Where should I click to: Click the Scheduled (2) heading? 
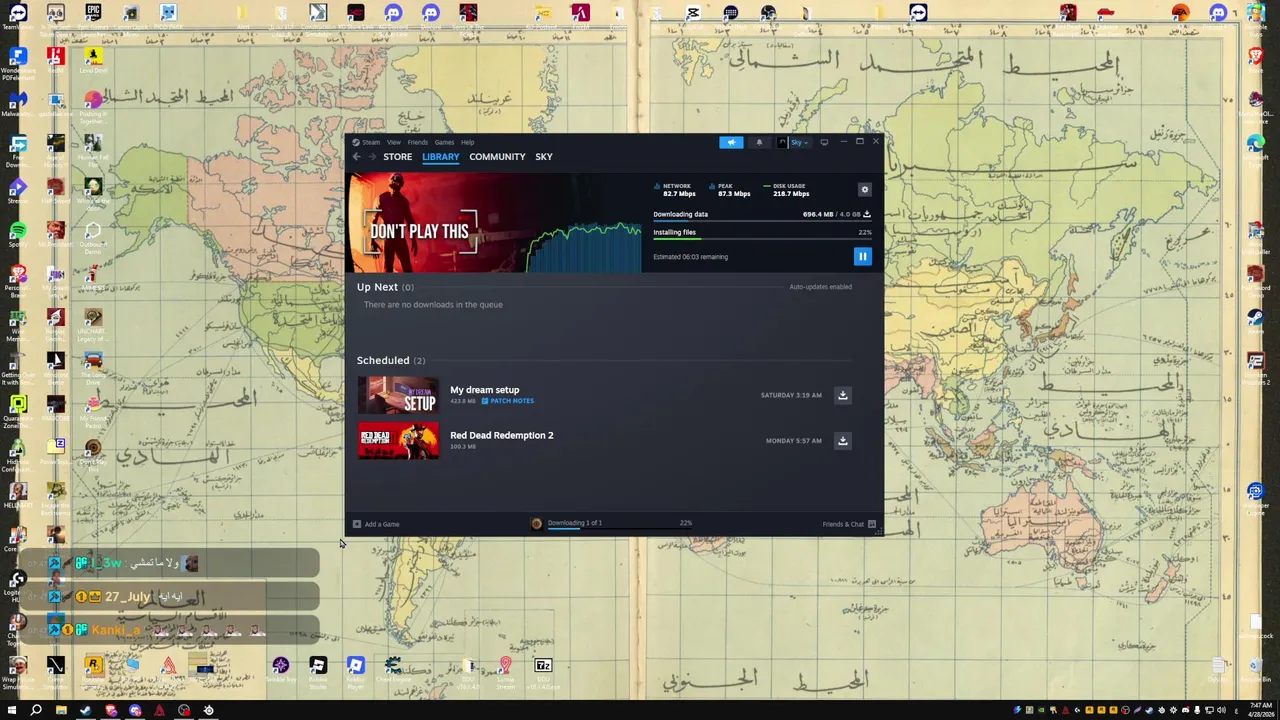(390, 360)
